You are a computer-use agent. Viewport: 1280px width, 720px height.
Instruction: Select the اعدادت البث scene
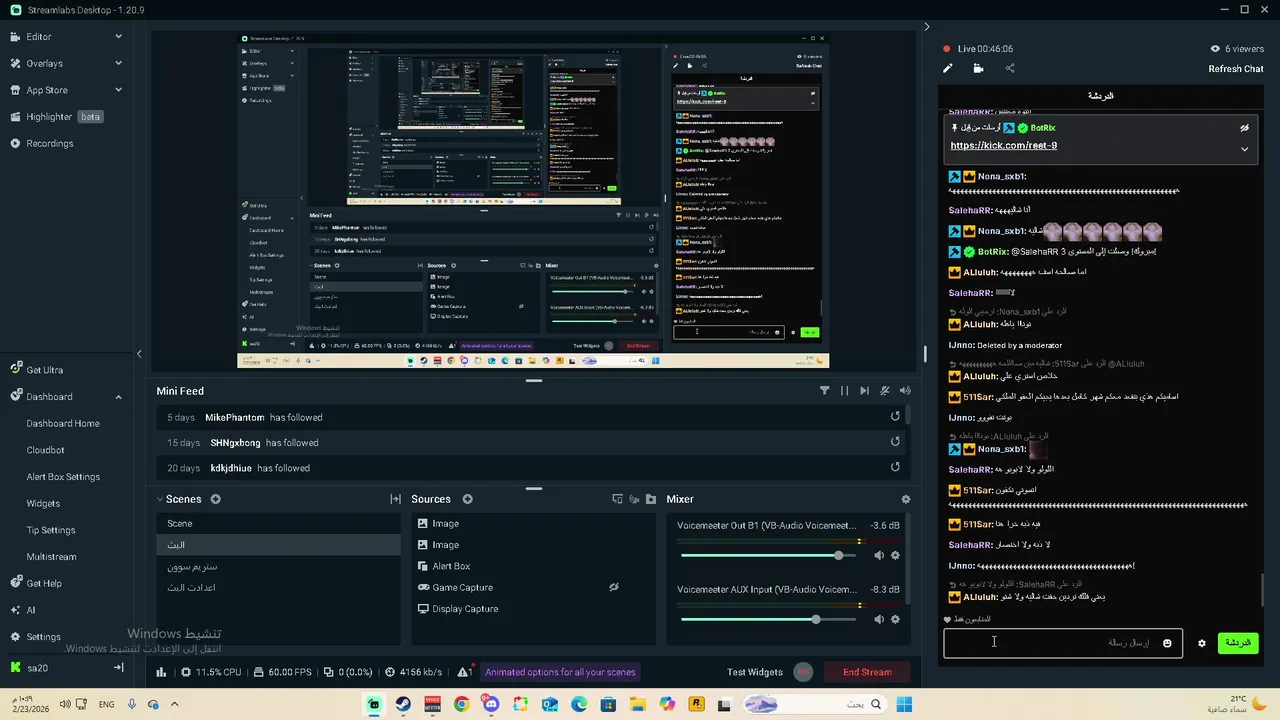279,588
